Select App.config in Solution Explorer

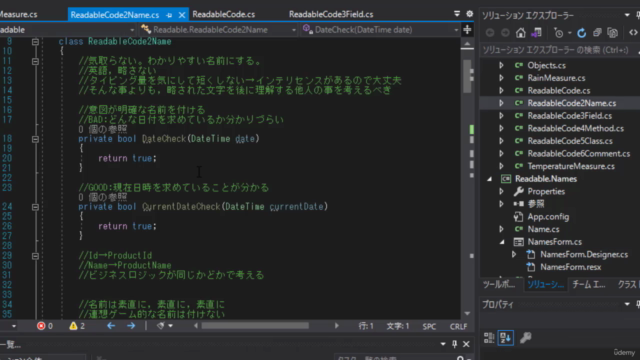548,217
